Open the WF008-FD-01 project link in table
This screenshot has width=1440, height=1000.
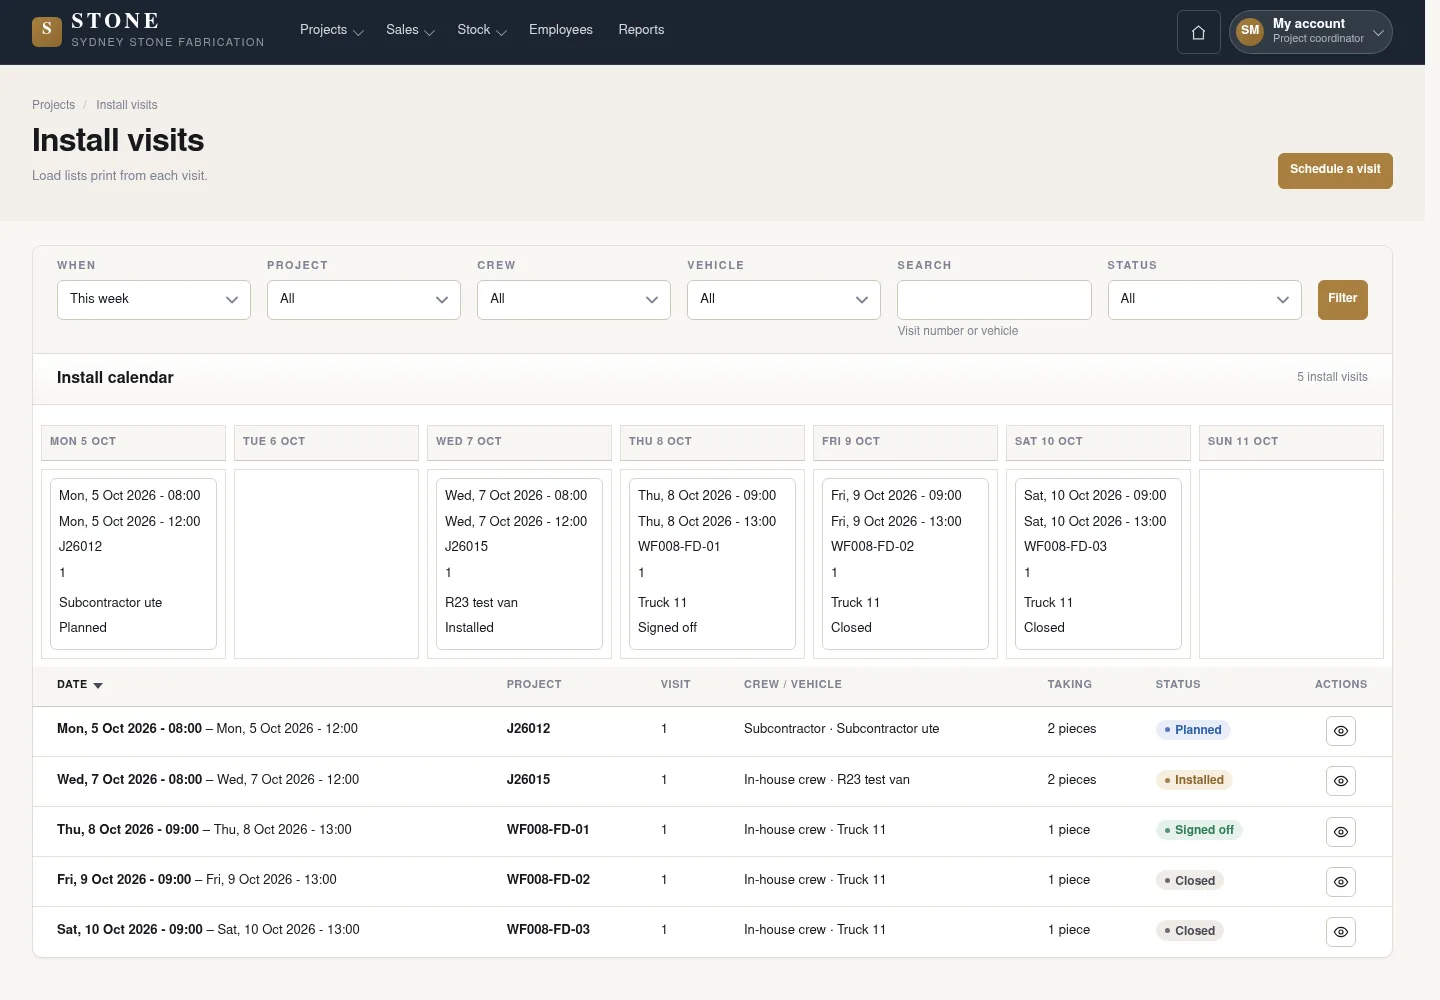tap(548, 830)
